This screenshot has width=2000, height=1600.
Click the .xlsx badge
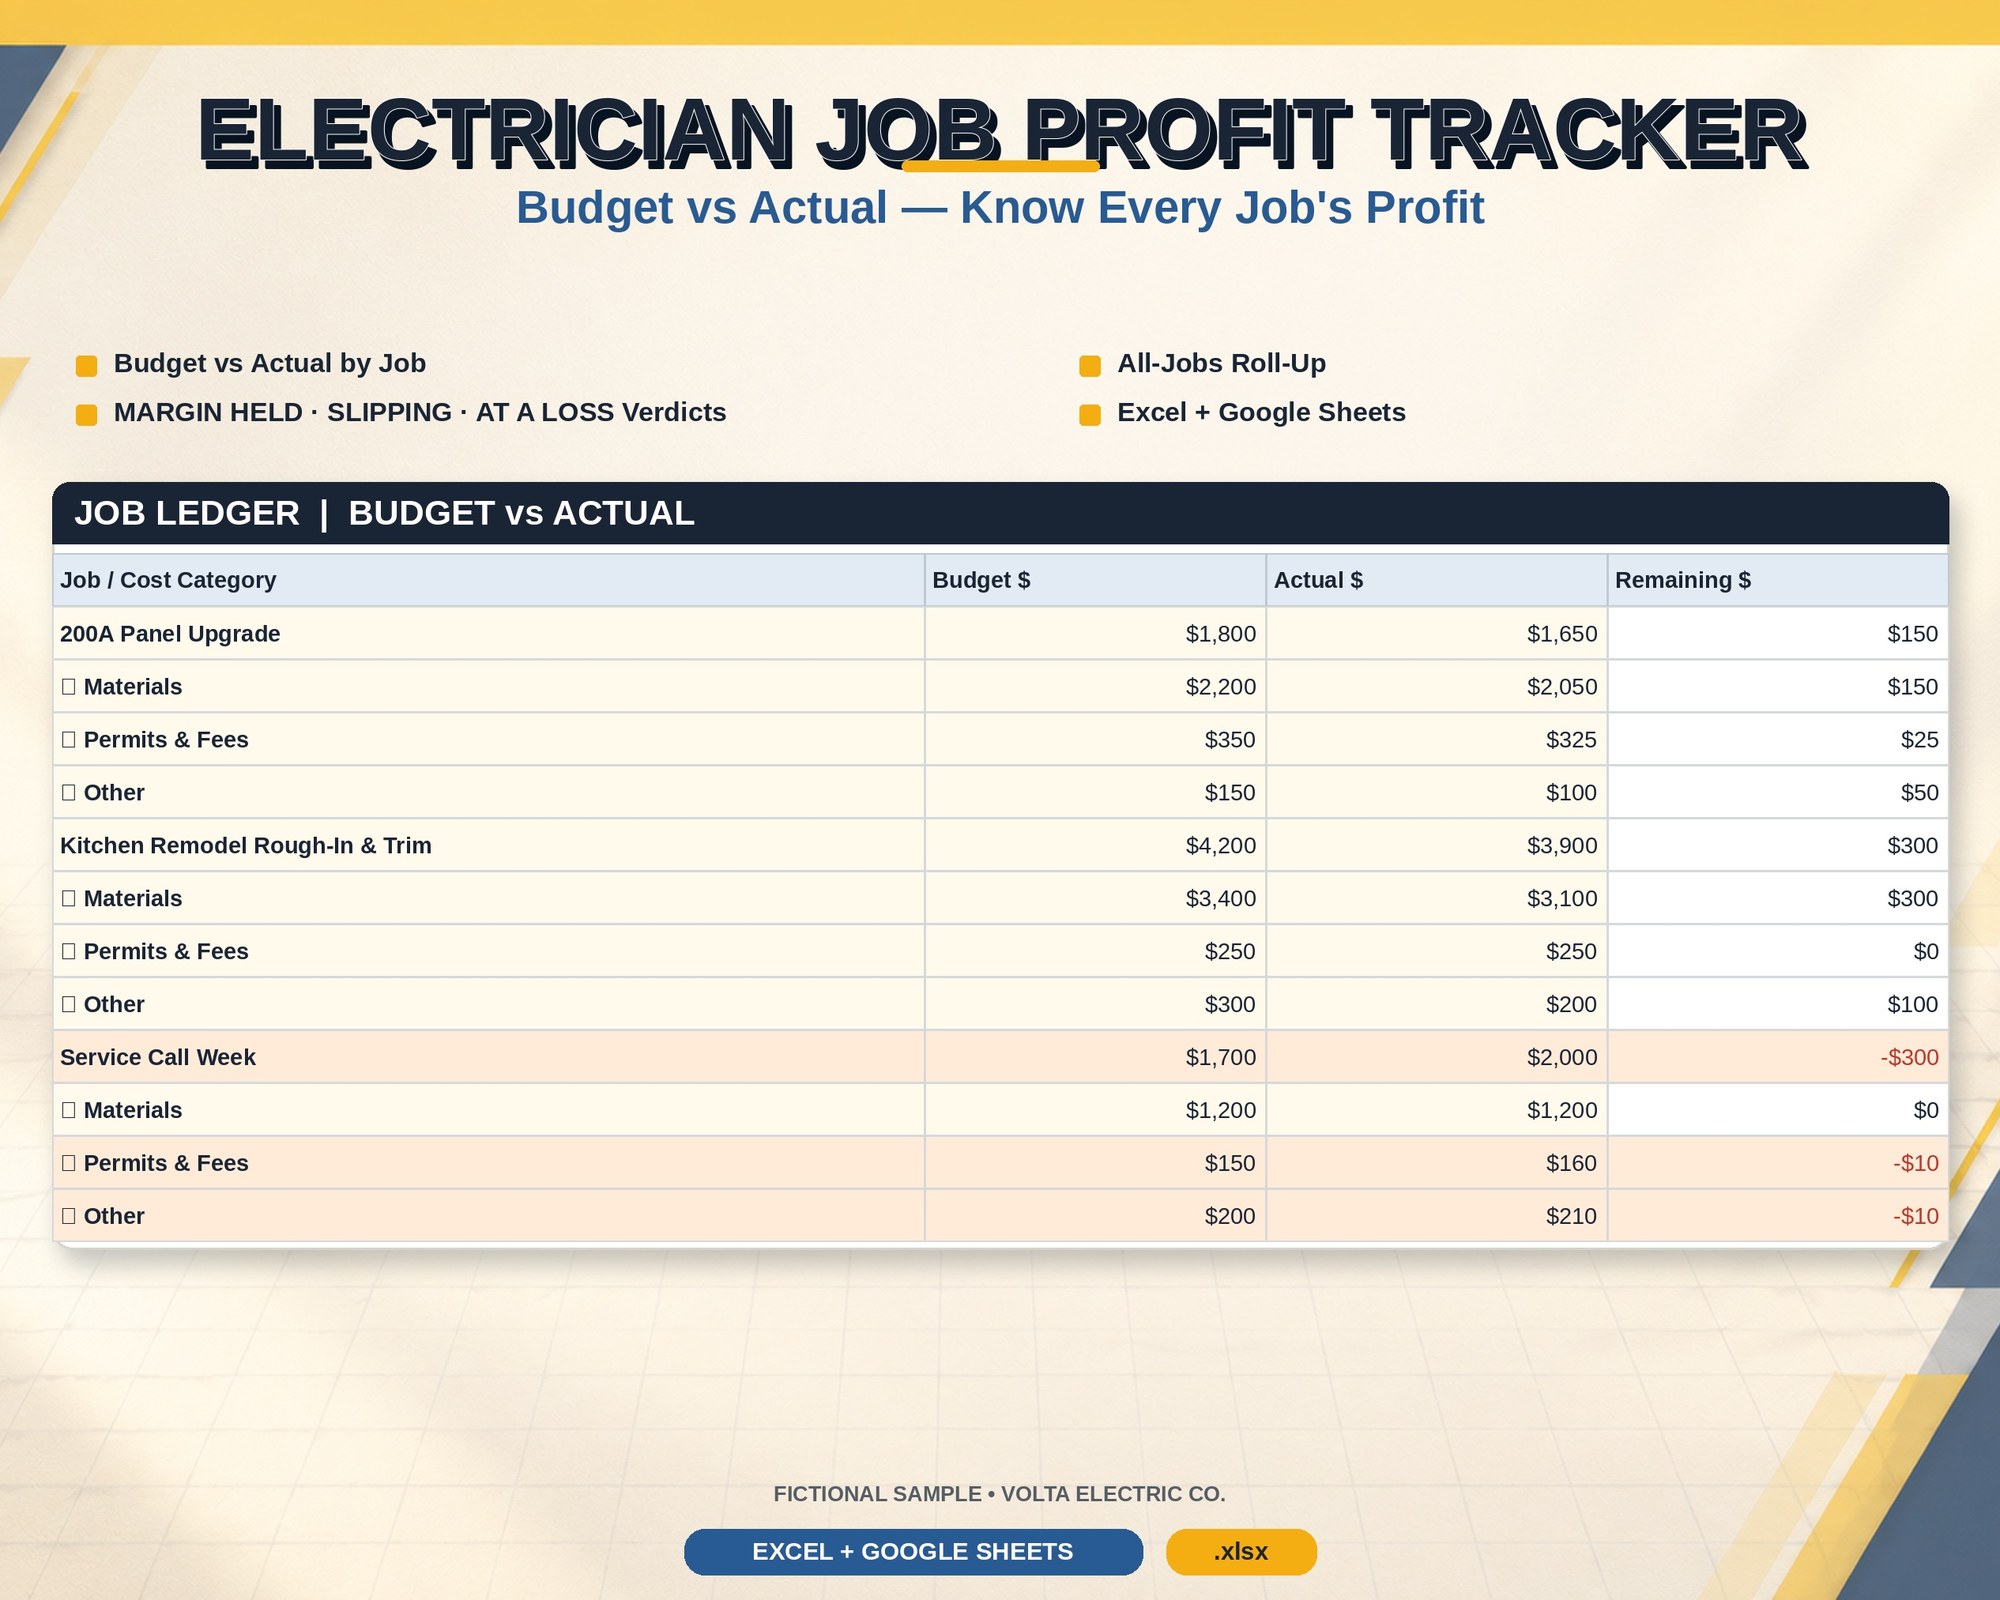pyautogui.click(x=1241, y=1552)
